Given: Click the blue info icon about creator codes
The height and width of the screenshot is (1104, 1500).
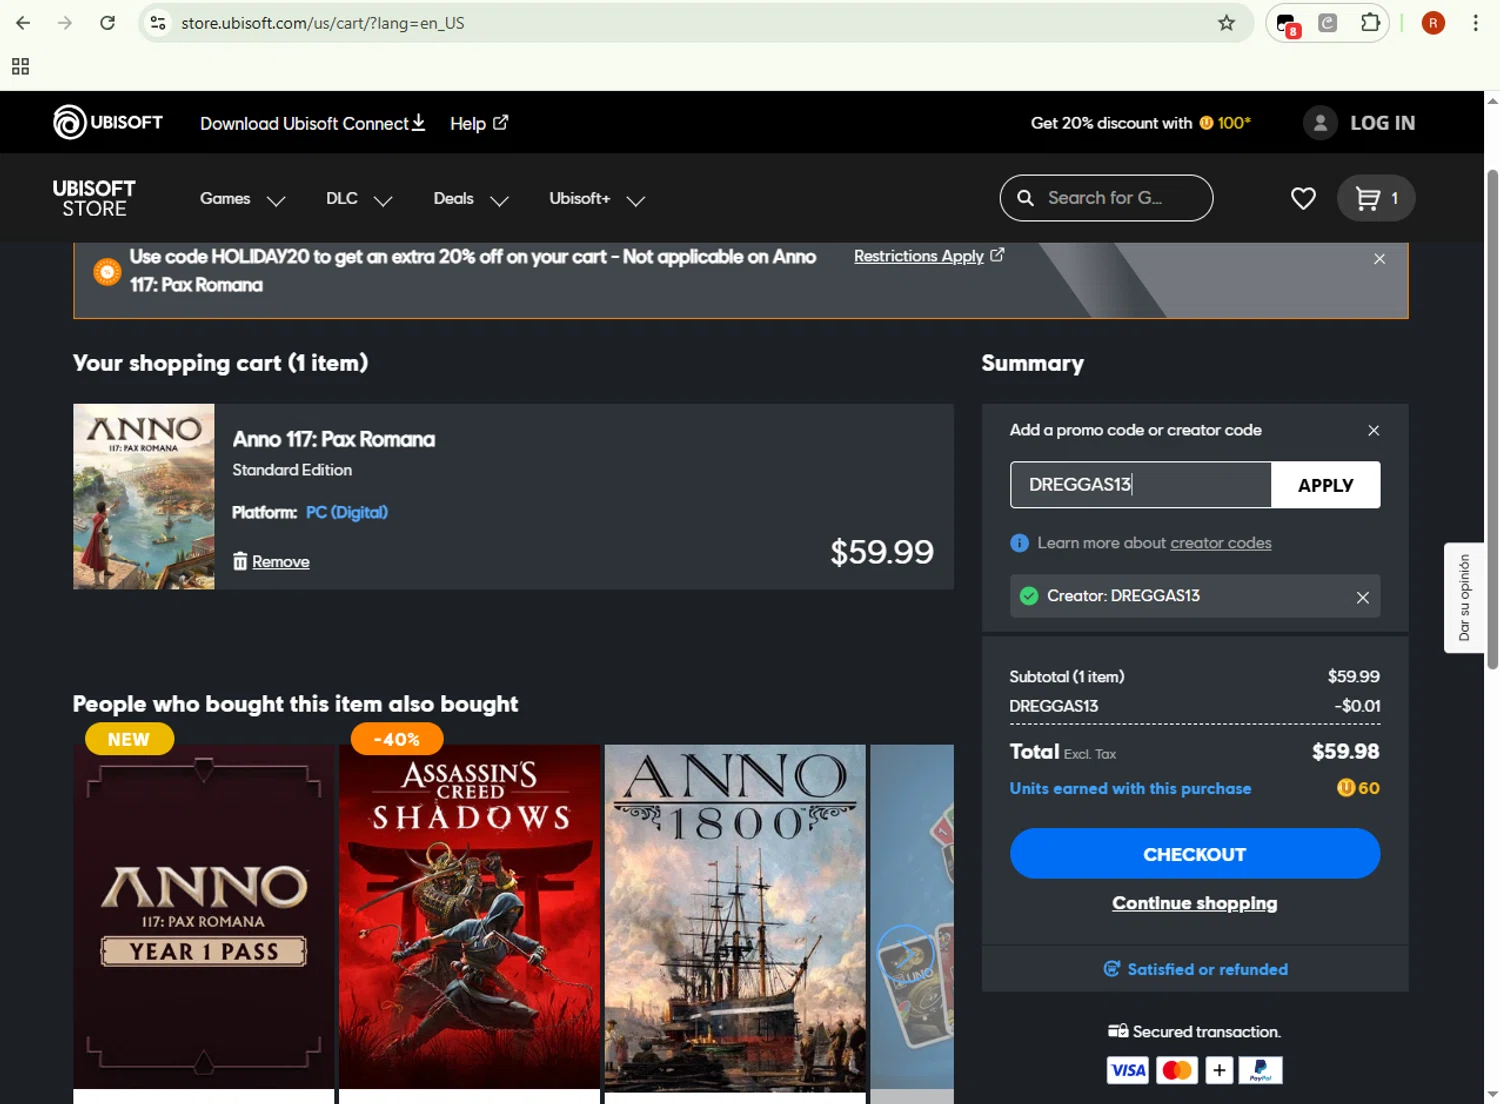Looking at the screenshot, I should [1019, 543].
